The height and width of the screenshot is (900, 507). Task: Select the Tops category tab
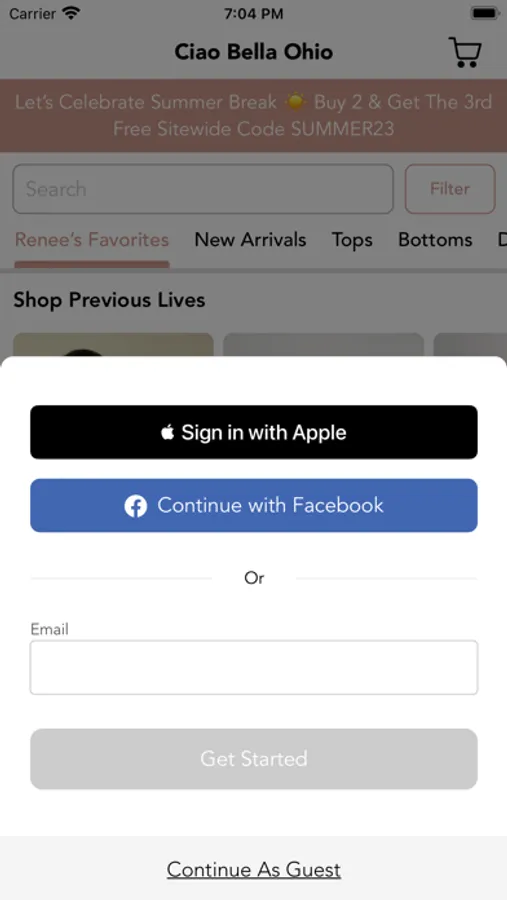tap(352, 240)
